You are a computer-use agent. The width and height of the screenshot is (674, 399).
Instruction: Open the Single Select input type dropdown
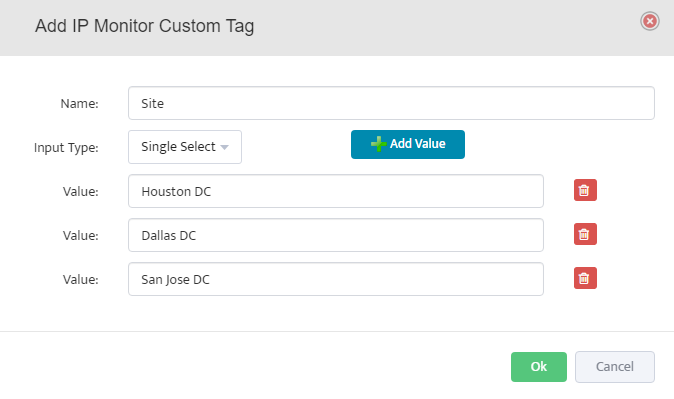click(x=185, y=147)
